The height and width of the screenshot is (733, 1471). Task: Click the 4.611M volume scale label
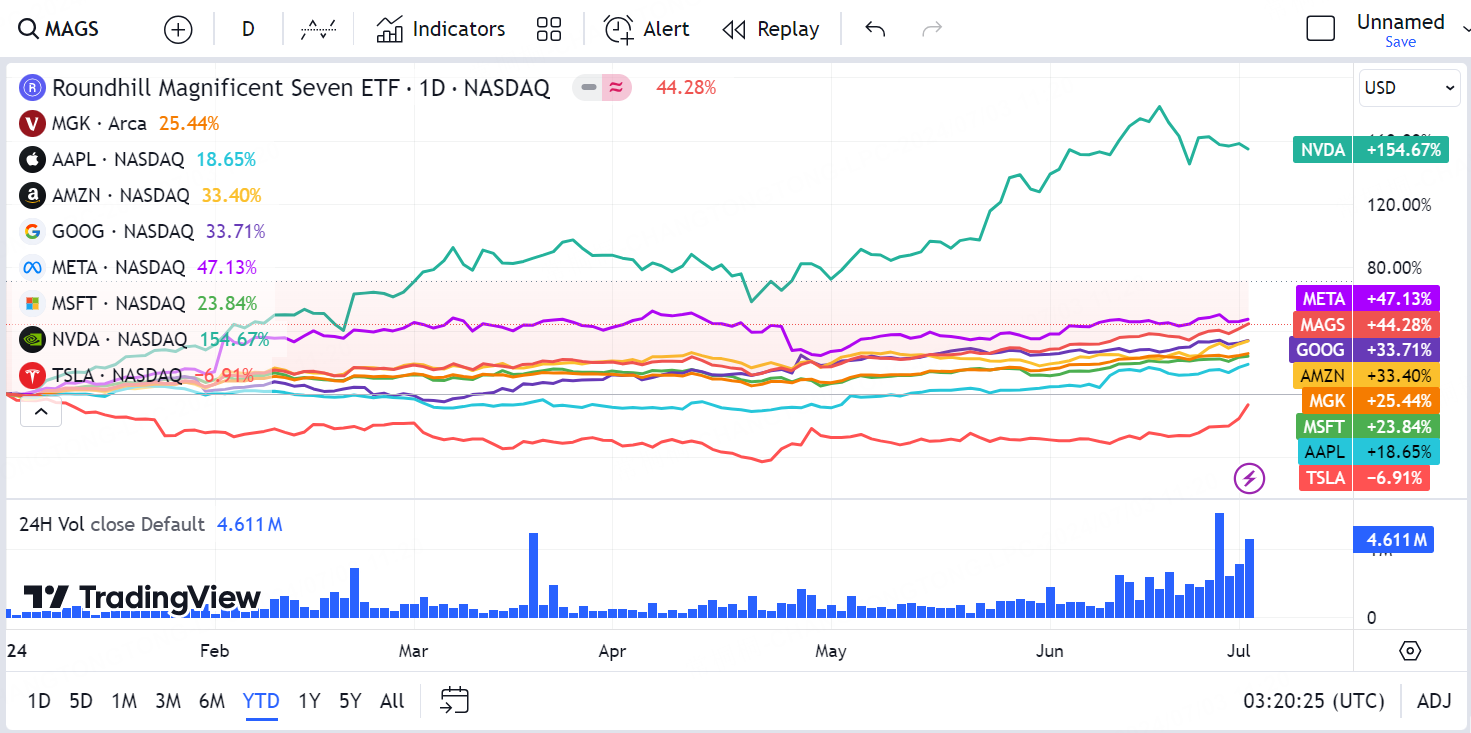[1393, 540]
